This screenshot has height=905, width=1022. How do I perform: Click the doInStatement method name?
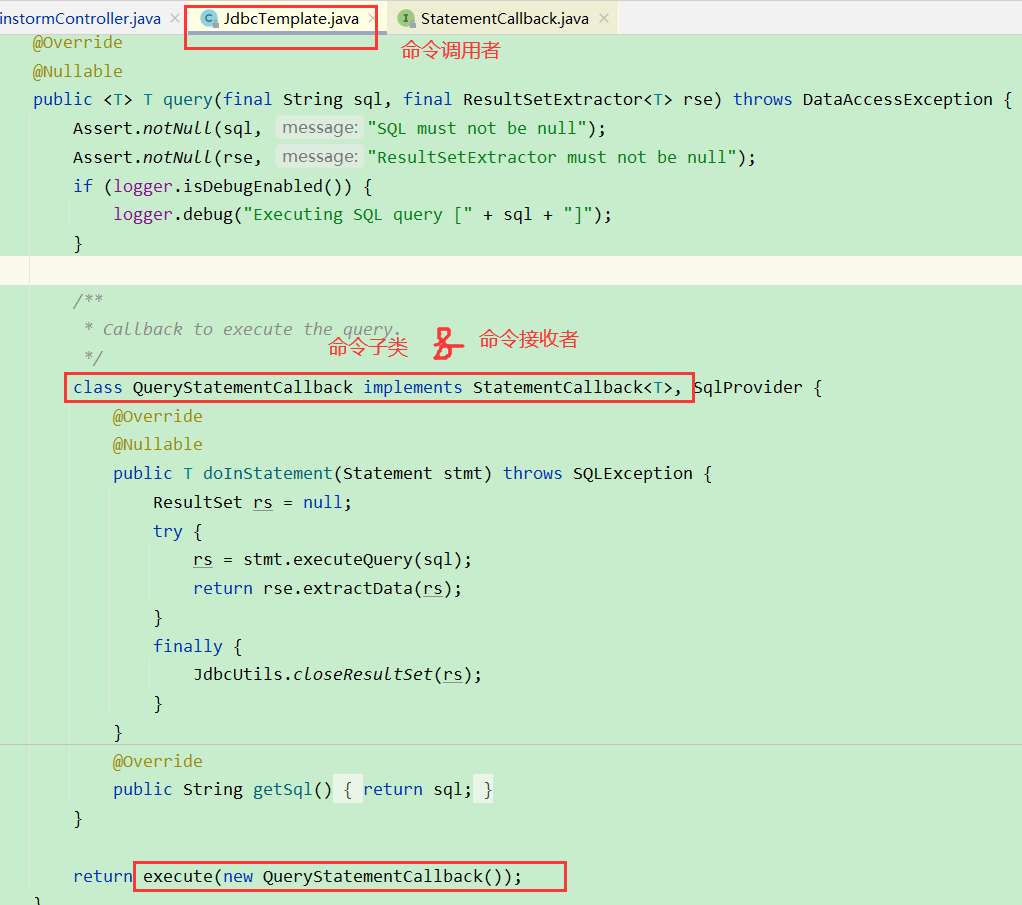tap(268, 473)
